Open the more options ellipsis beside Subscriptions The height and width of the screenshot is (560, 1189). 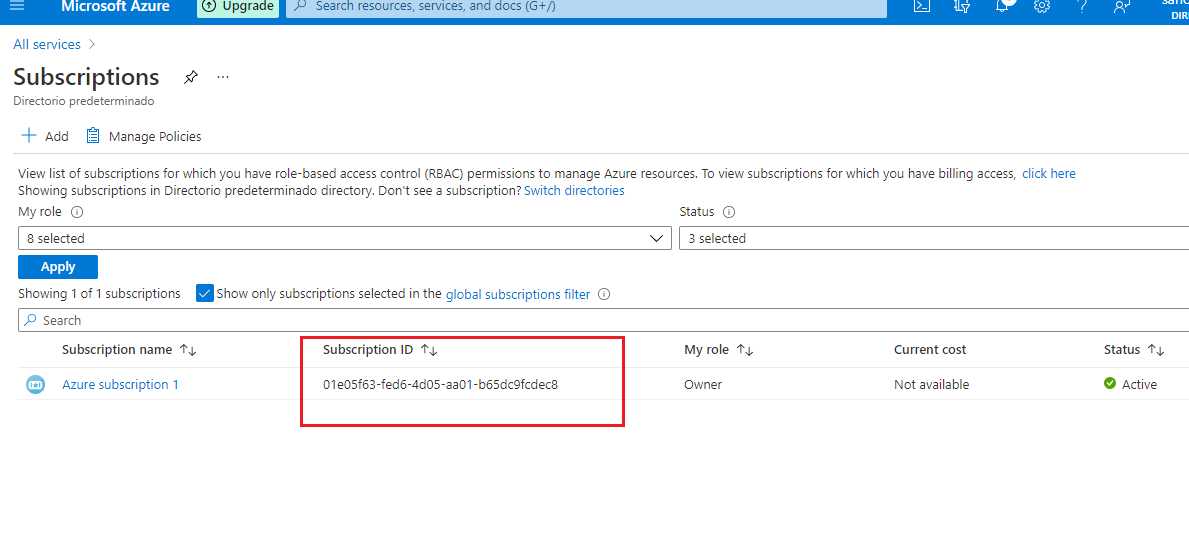click(x=223, y=77)
